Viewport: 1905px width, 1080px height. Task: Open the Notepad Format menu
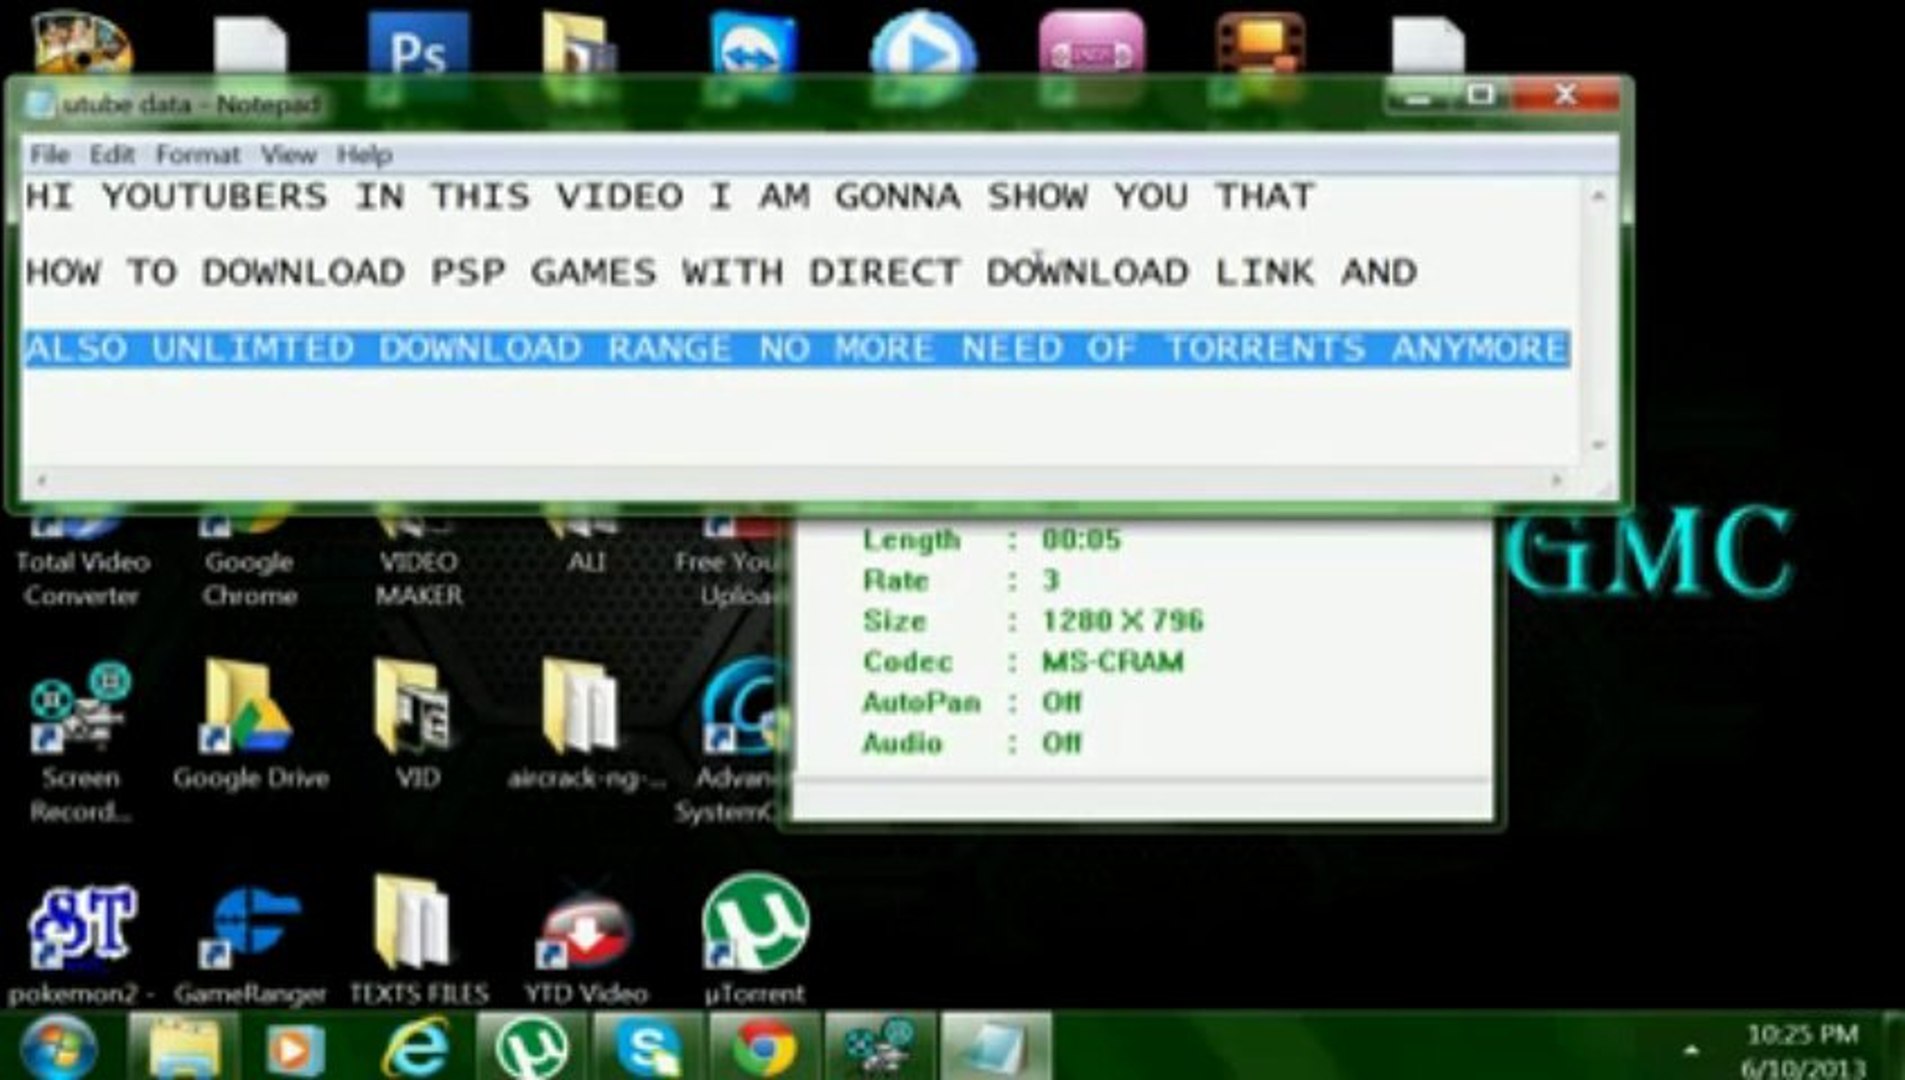point(197,155)
